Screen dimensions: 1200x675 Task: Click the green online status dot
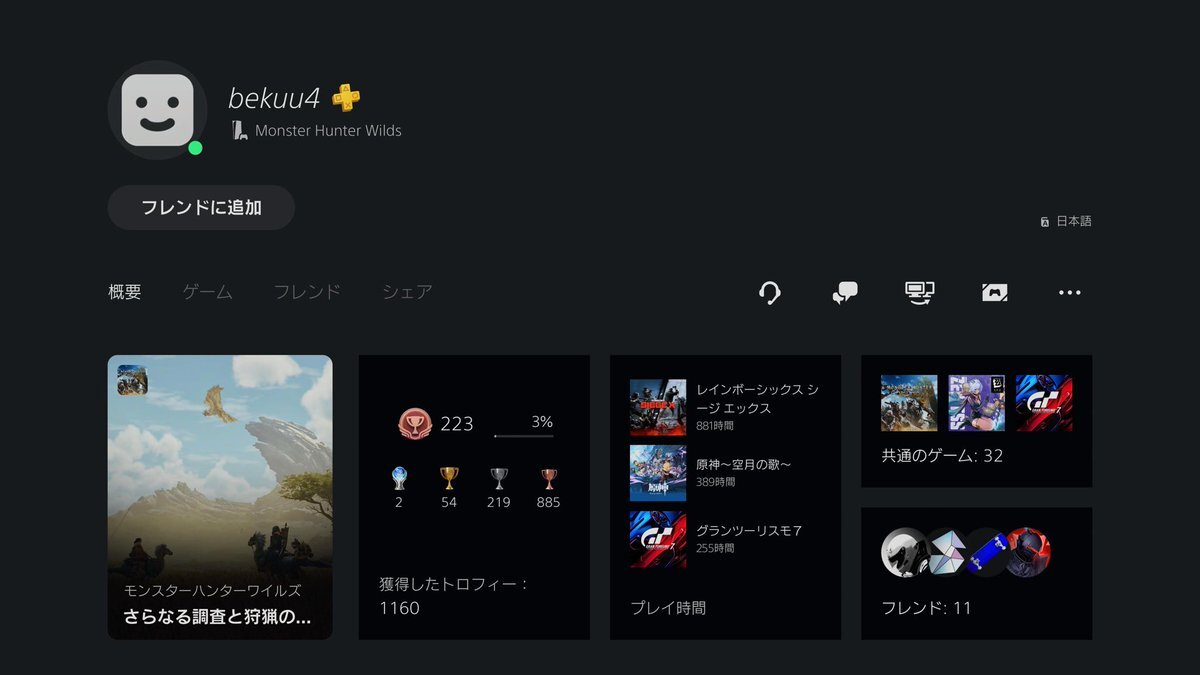(195, 148)
